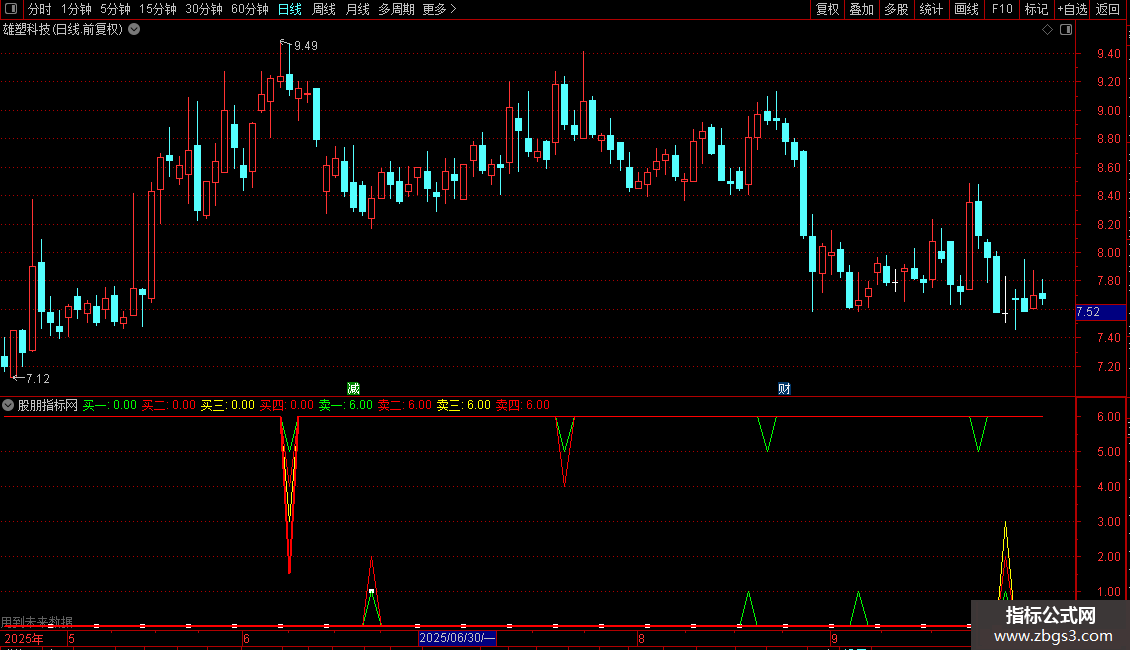Screen dimensions: 1130x650
Task: Click the 9.49 high price label
Action: [306, 45]
